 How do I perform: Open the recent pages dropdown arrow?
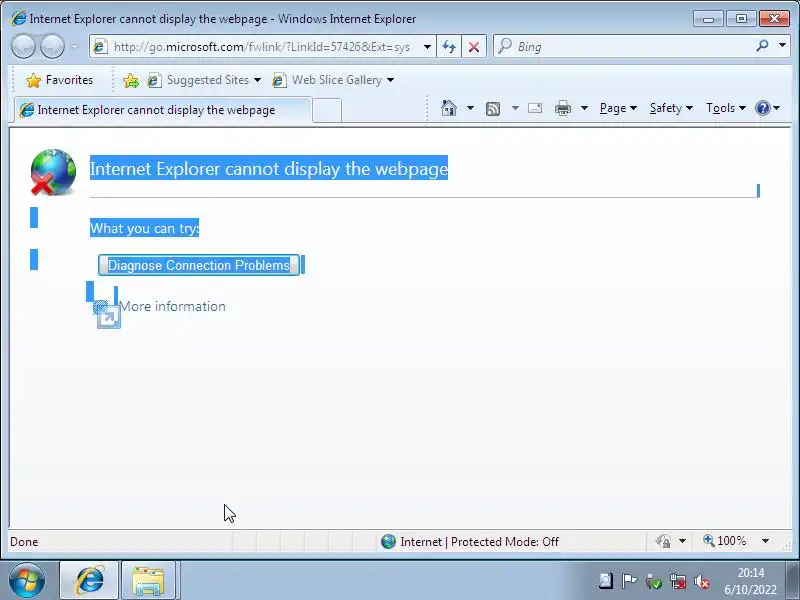tap(74, 47)
